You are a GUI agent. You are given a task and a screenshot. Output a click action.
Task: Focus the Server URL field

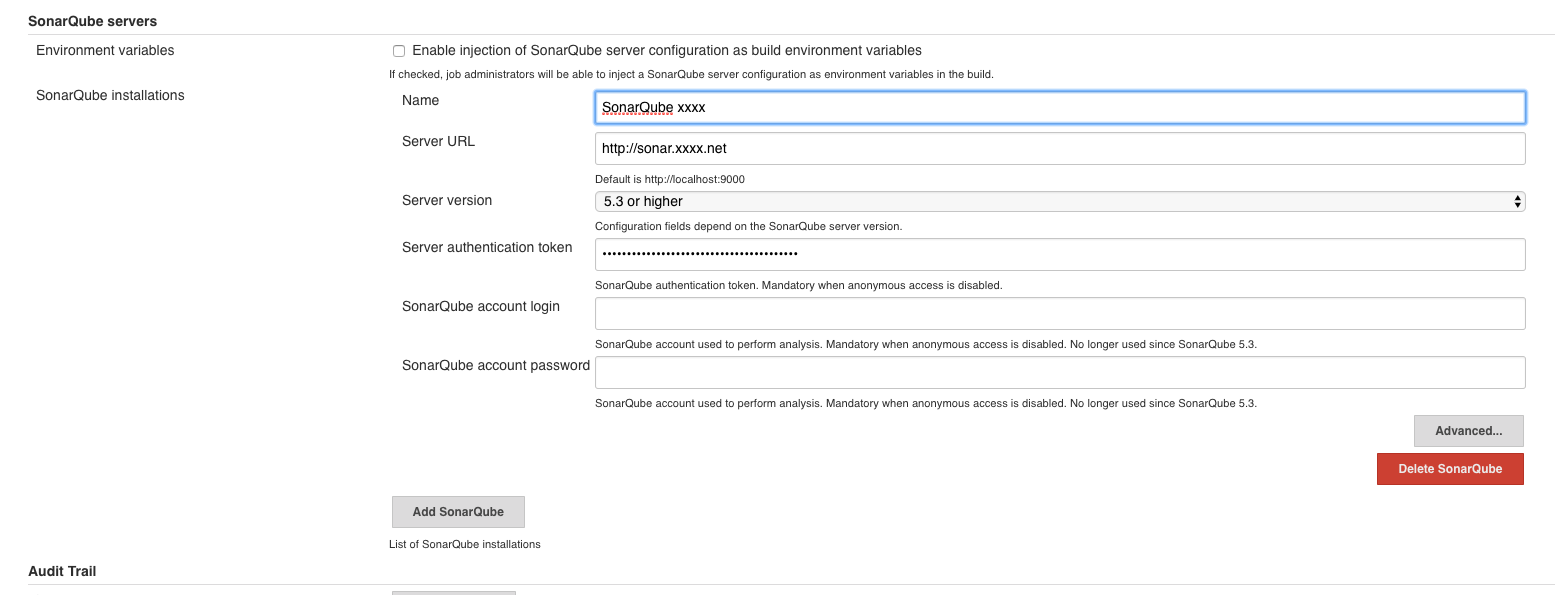point(1060,148)
